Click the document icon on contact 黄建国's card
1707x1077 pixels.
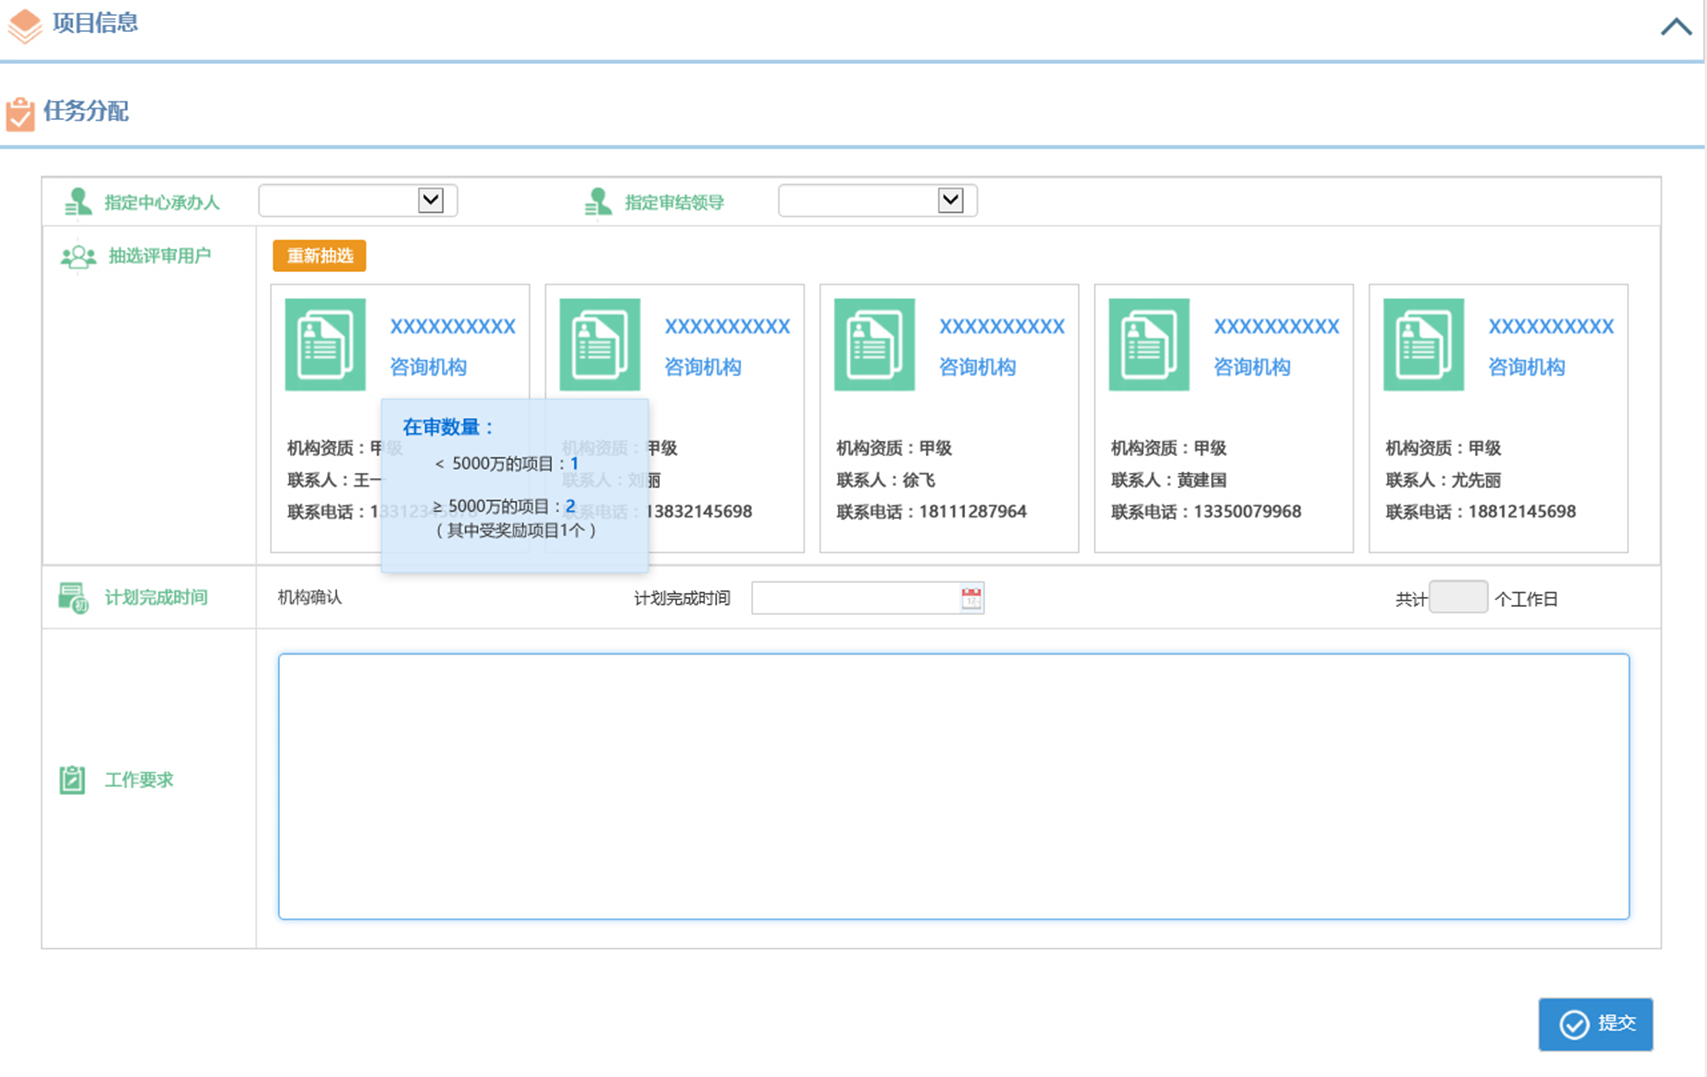(1149, 344)
